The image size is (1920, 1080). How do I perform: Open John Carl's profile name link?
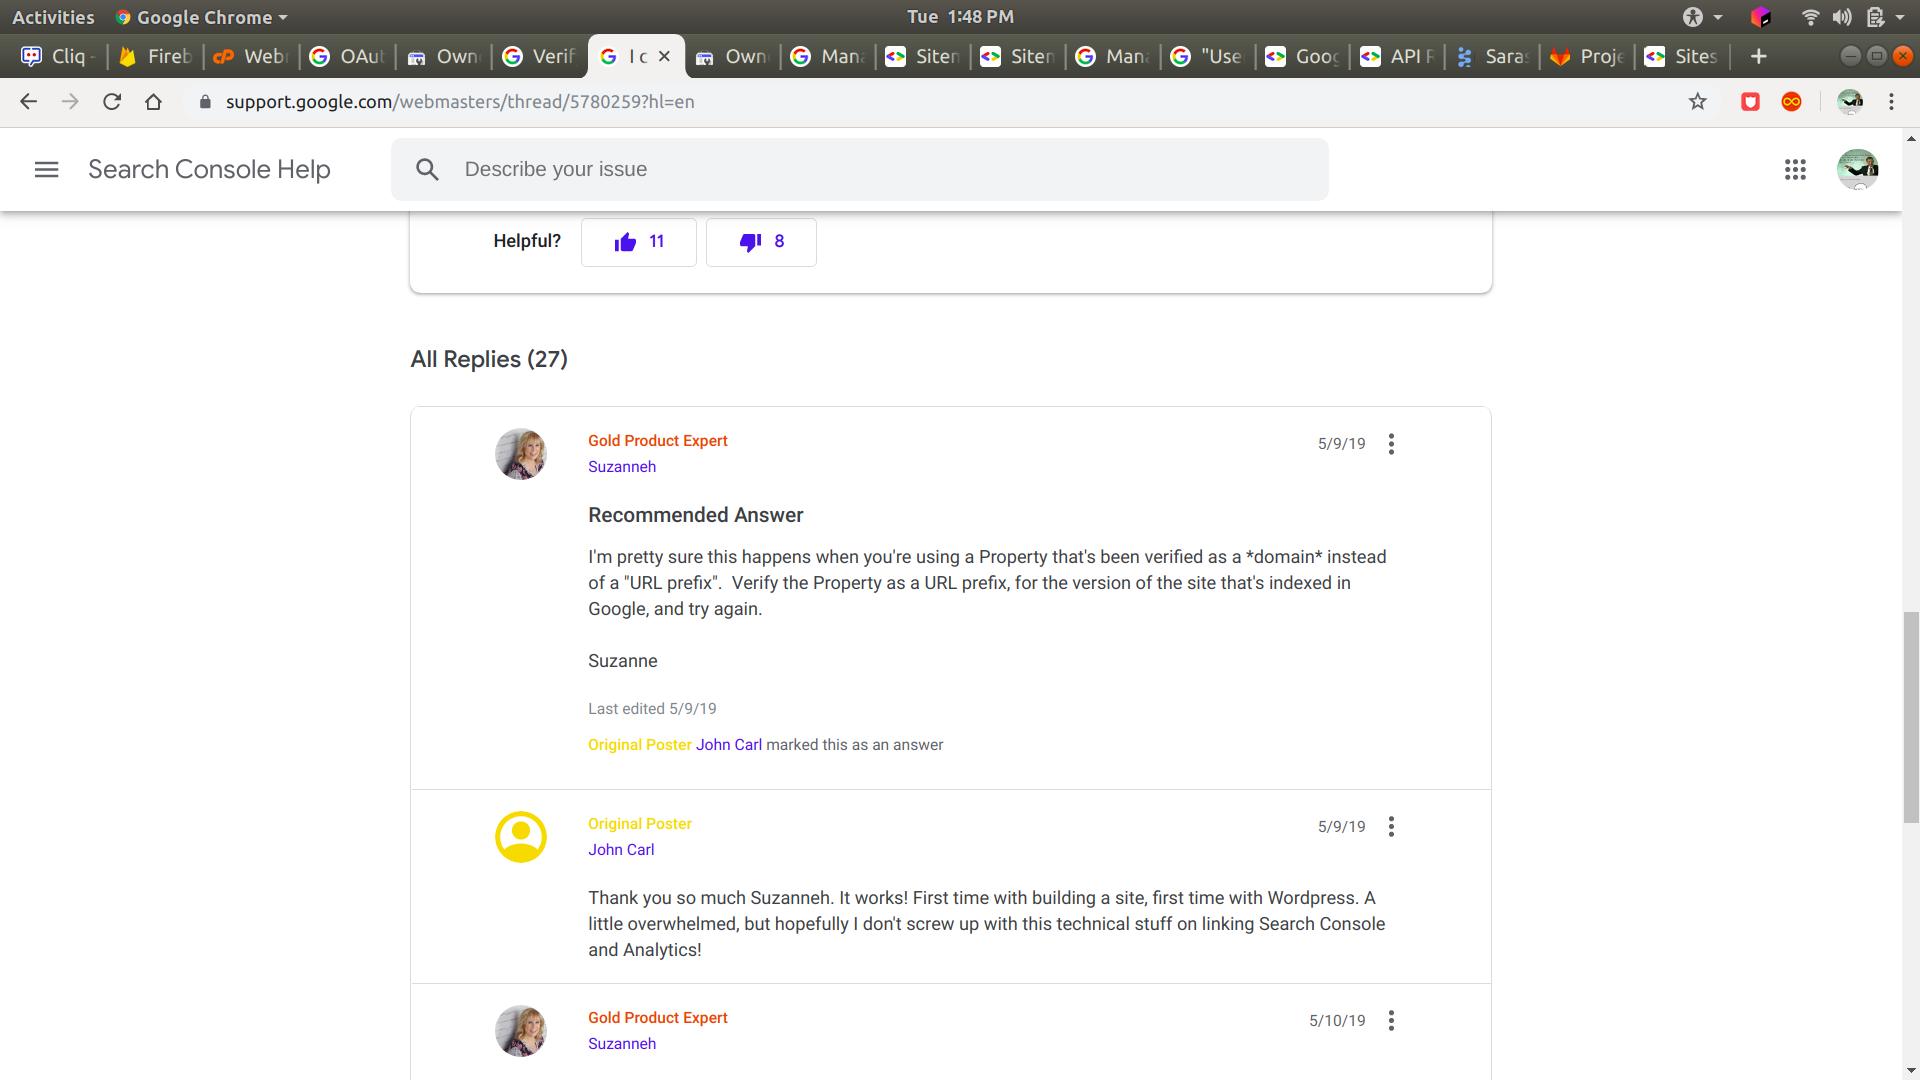[620, 850]
